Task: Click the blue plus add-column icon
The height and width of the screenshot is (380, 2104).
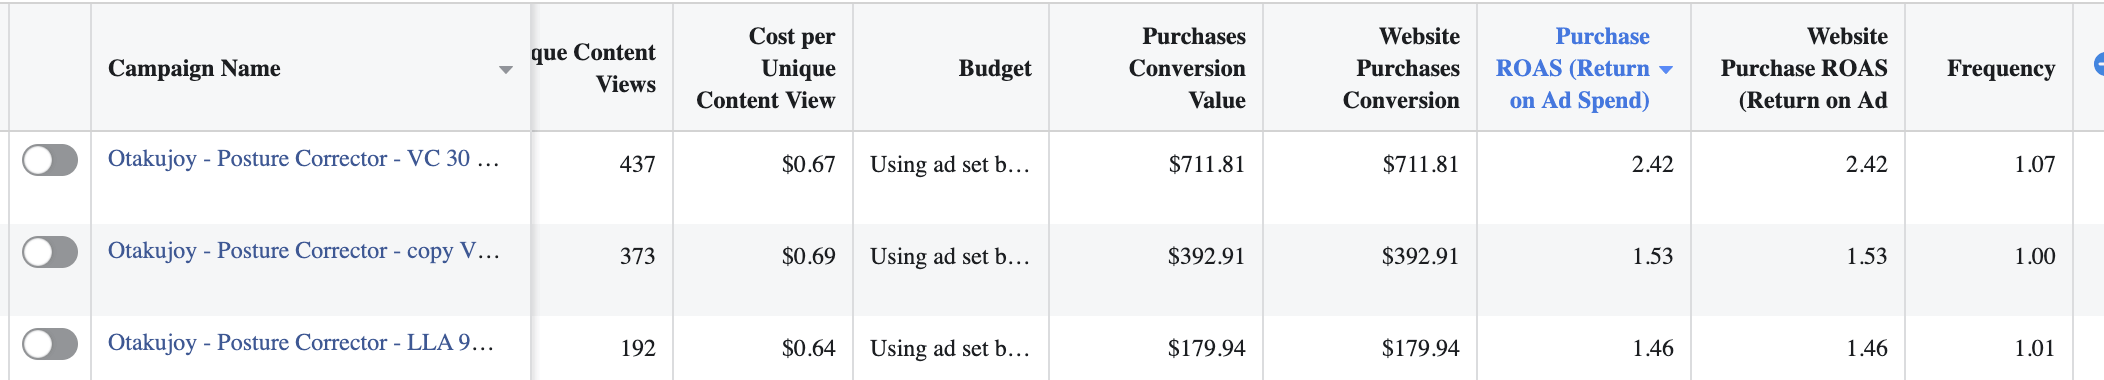Action: coord(2099,64)
